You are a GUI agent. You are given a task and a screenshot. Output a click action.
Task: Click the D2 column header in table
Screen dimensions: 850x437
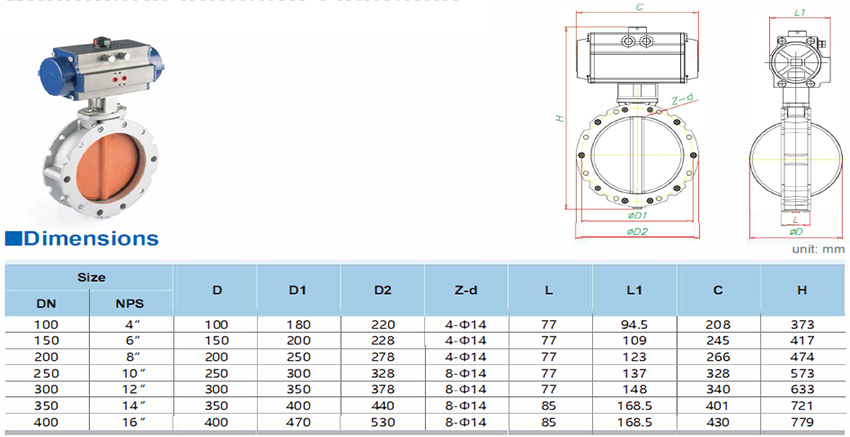click(x=382, y=290)
